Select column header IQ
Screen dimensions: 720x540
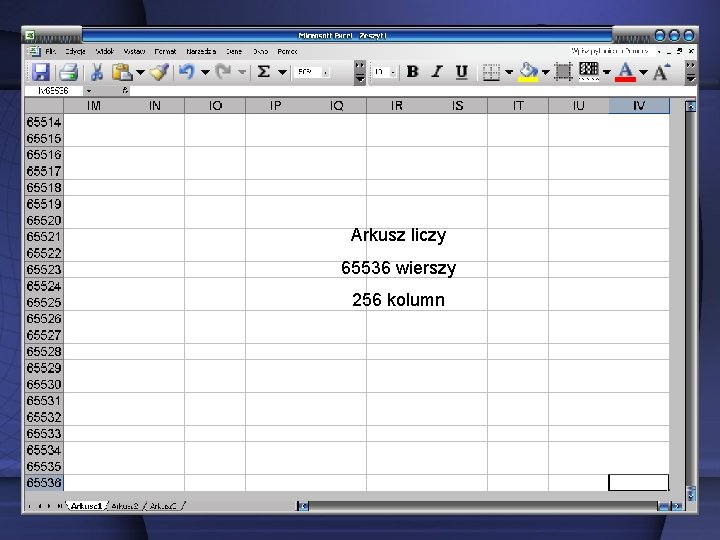coord(337,106)
